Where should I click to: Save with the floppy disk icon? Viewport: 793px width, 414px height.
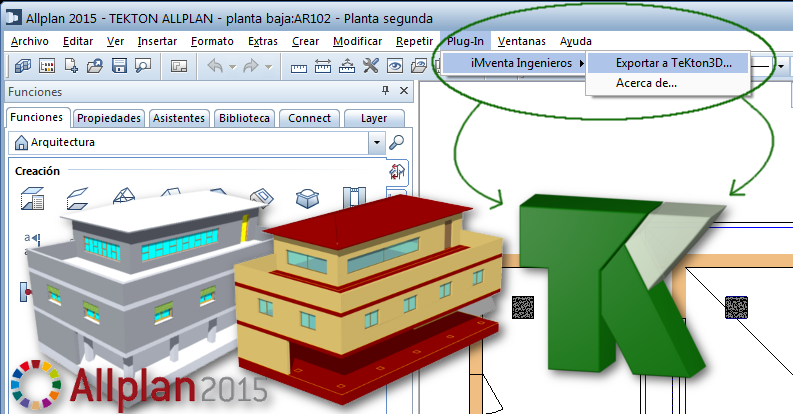coord(119,66)
